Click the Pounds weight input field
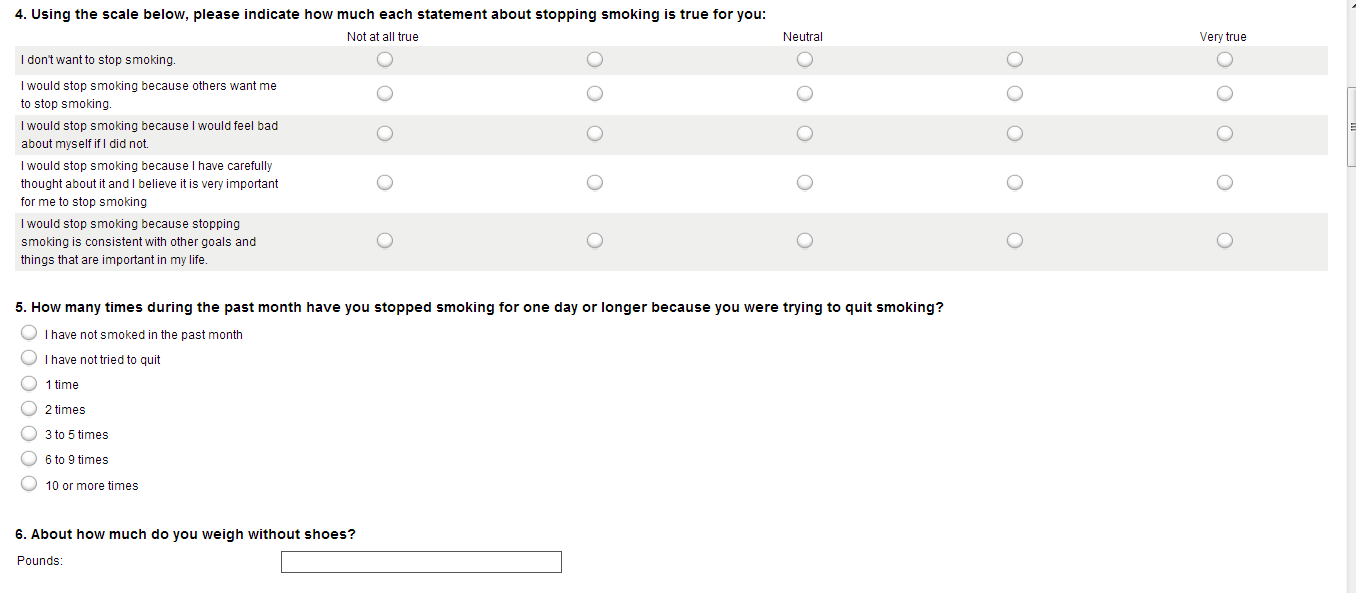Image resolution: width=1356 pixels, height=593 pixels. 421,562
